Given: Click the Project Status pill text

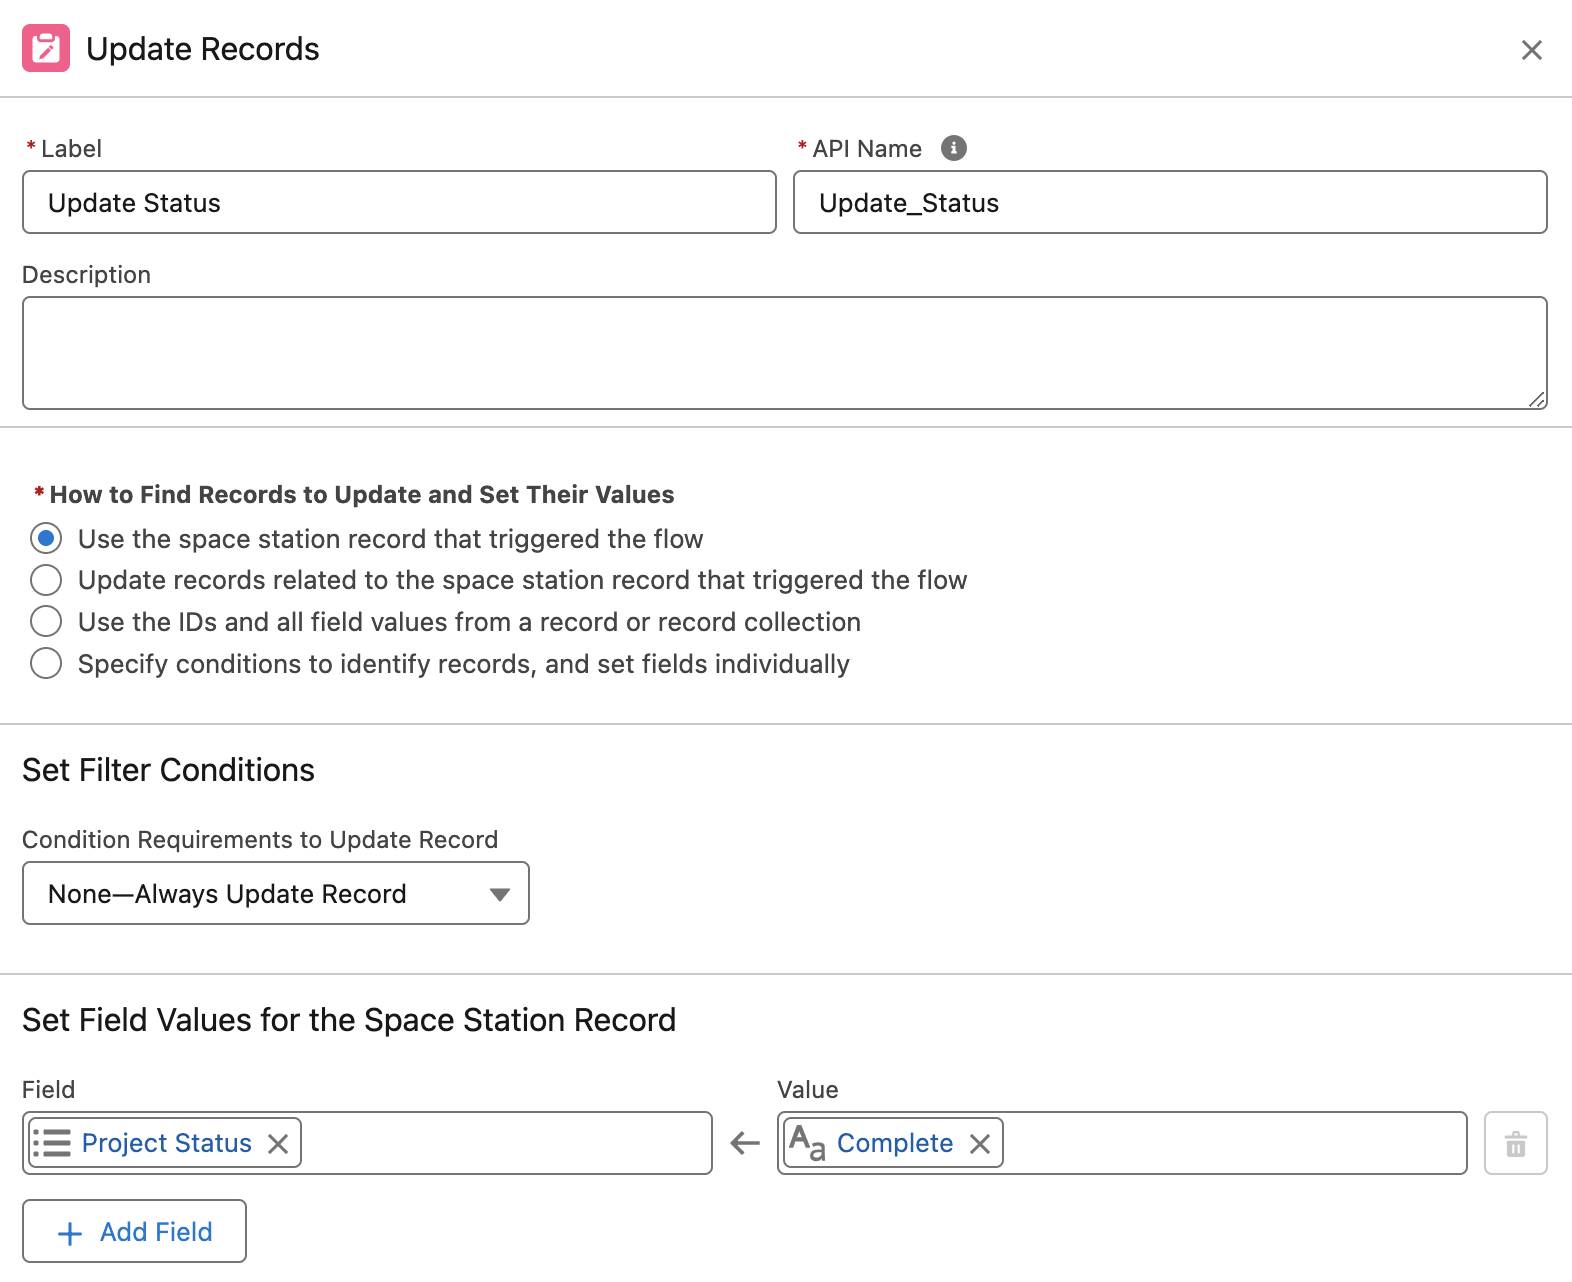Looking at the screenshot, I should click(167, 1143).
